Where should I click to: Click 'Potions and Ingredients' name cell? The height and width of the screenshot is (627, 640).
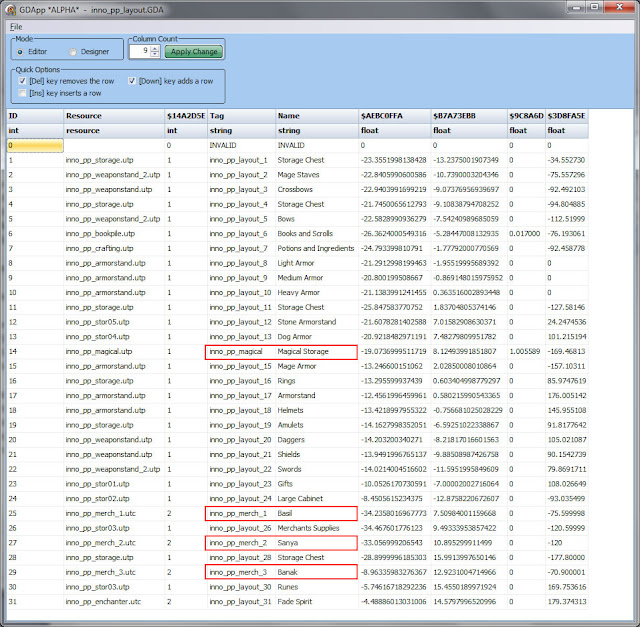[317, 248]
